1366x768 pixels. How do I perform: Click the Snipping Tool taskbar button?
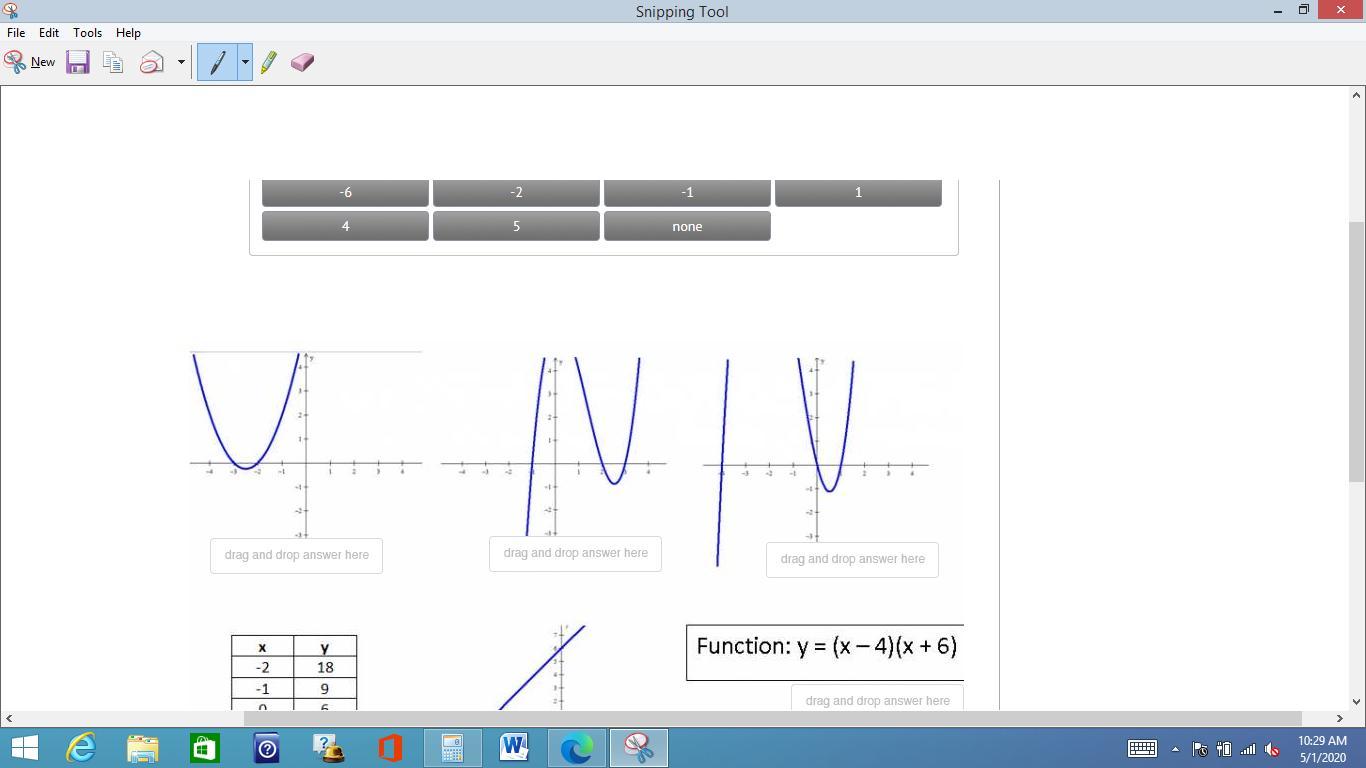point(639,748)
